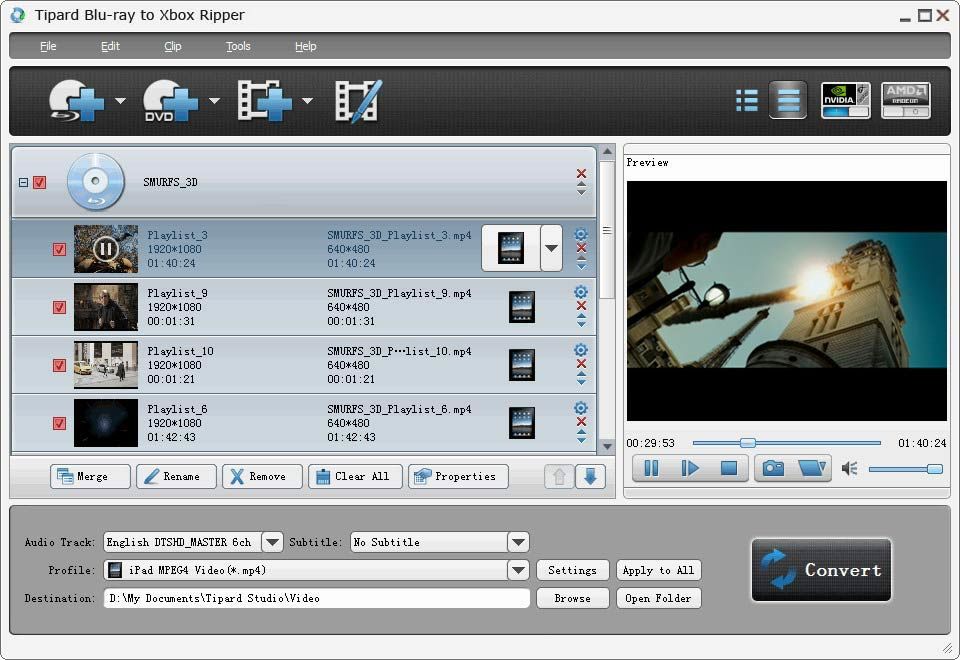
Task: Click the Destination path field
Action: coord(317,598)
